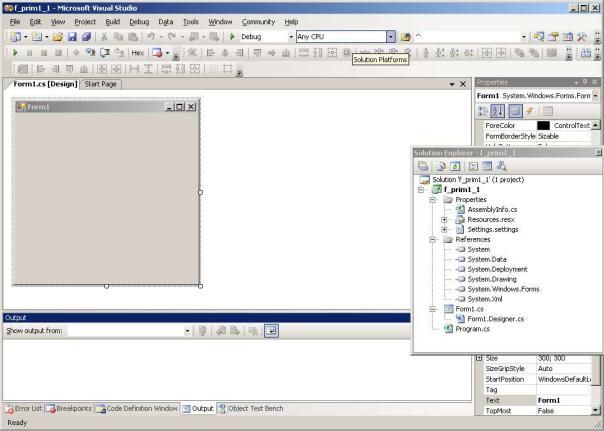Select Program.cs in Solution Explorer
Viewport: 604px width, 431px height.
coord(472,329)
